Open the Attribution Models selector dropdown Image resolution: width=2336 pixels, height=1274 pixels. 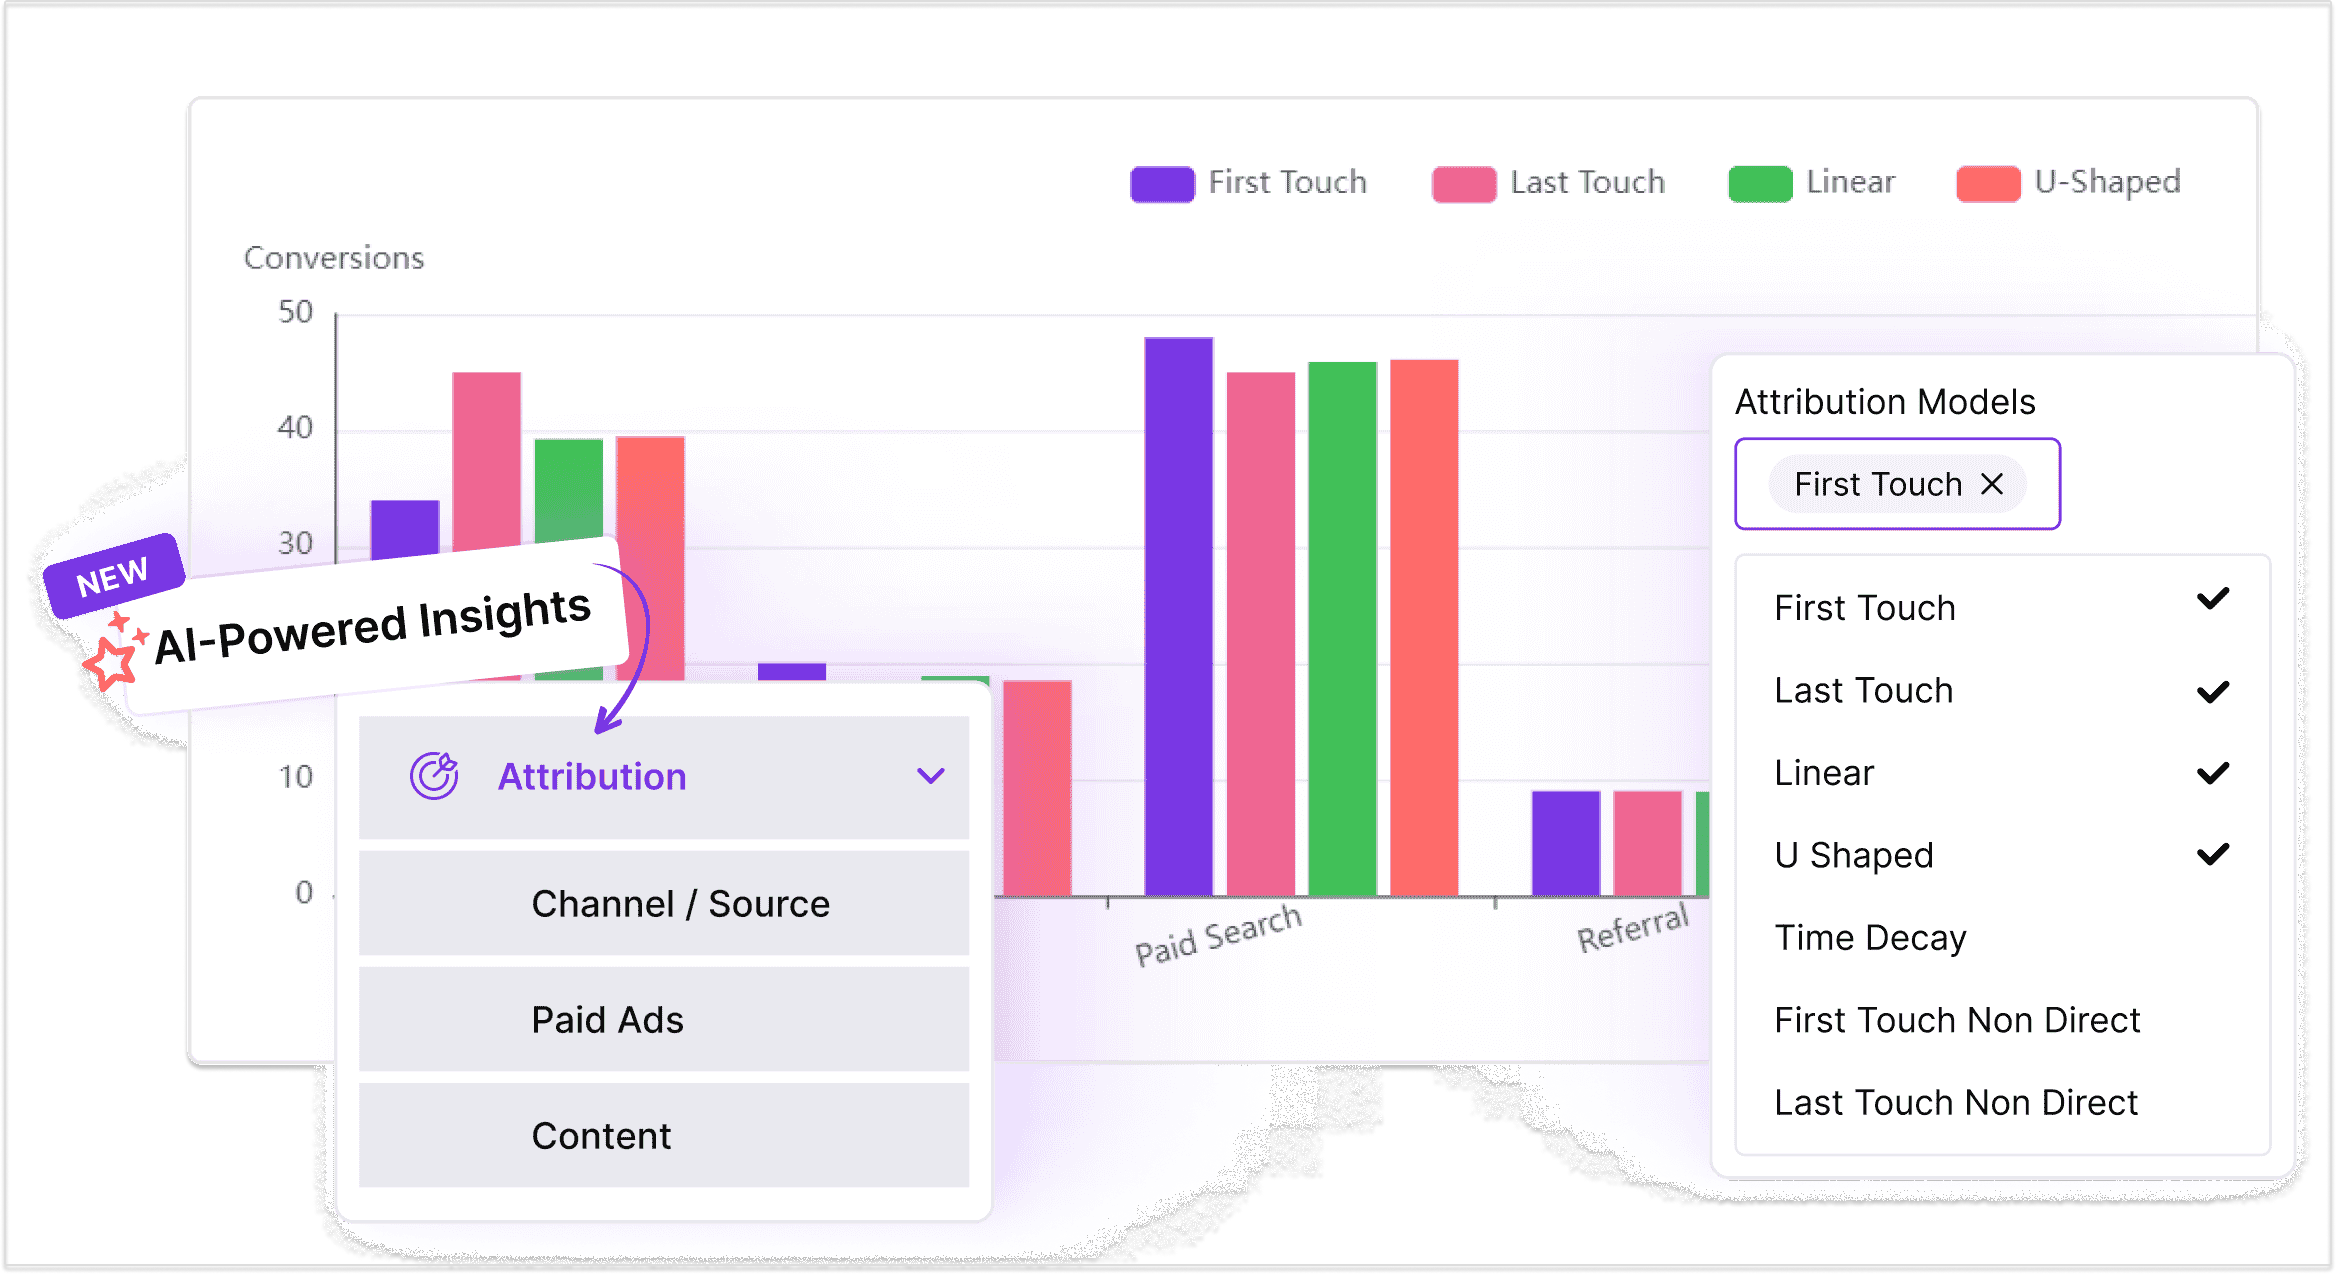pyautogui.click(x=1897, y=483)
